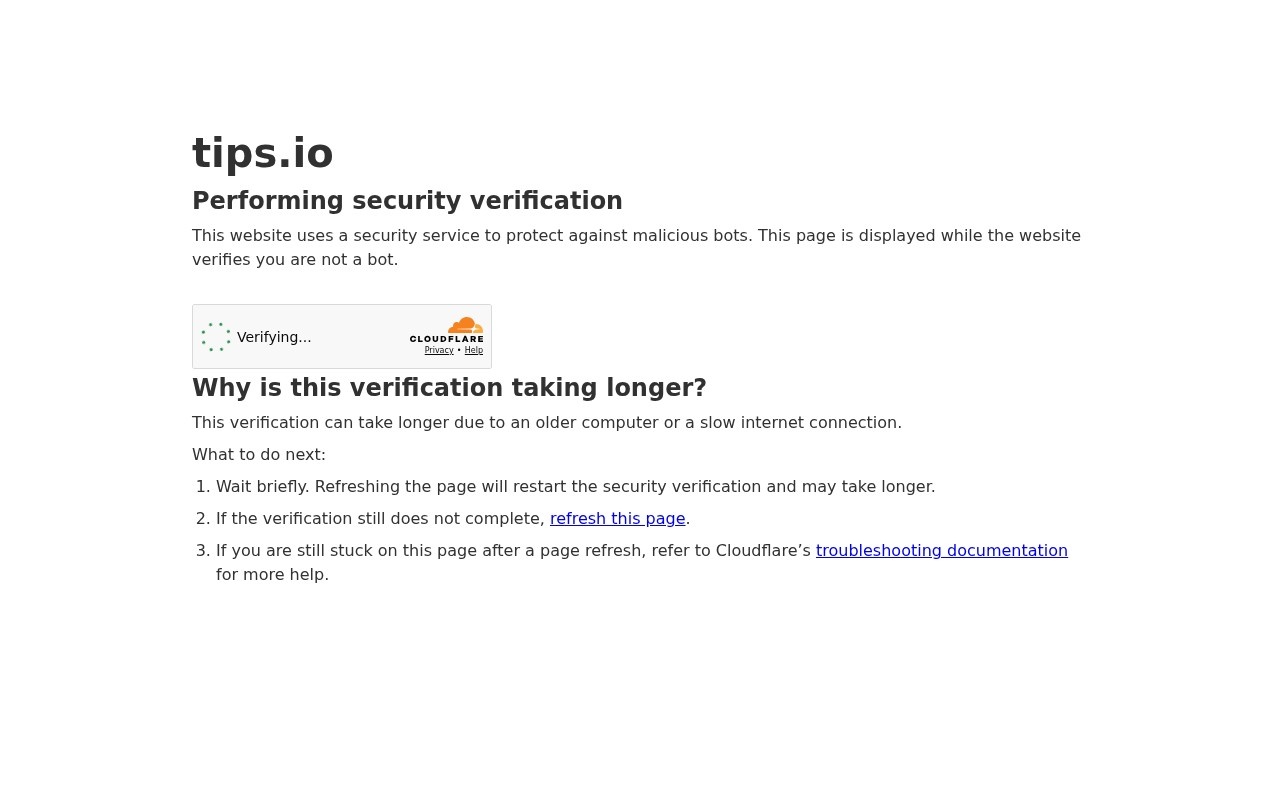Click 'If the verification still does not complete' text
Viewport: 1280px width, 800px height.
coord(380,518)
